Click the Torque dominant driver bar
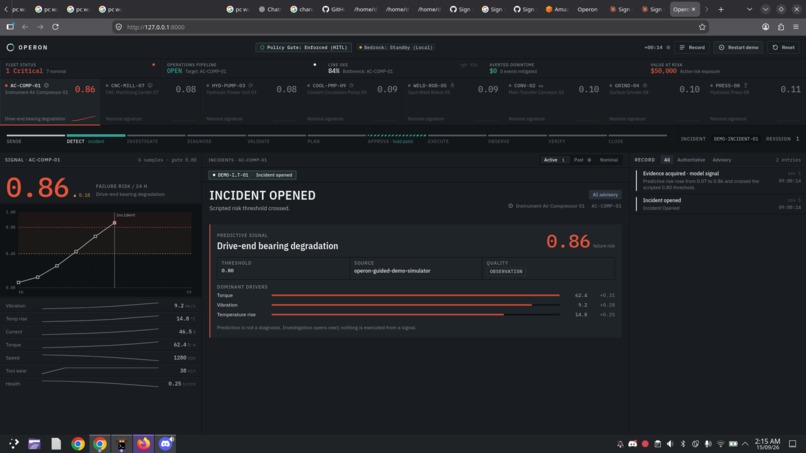 click(415, 295)
